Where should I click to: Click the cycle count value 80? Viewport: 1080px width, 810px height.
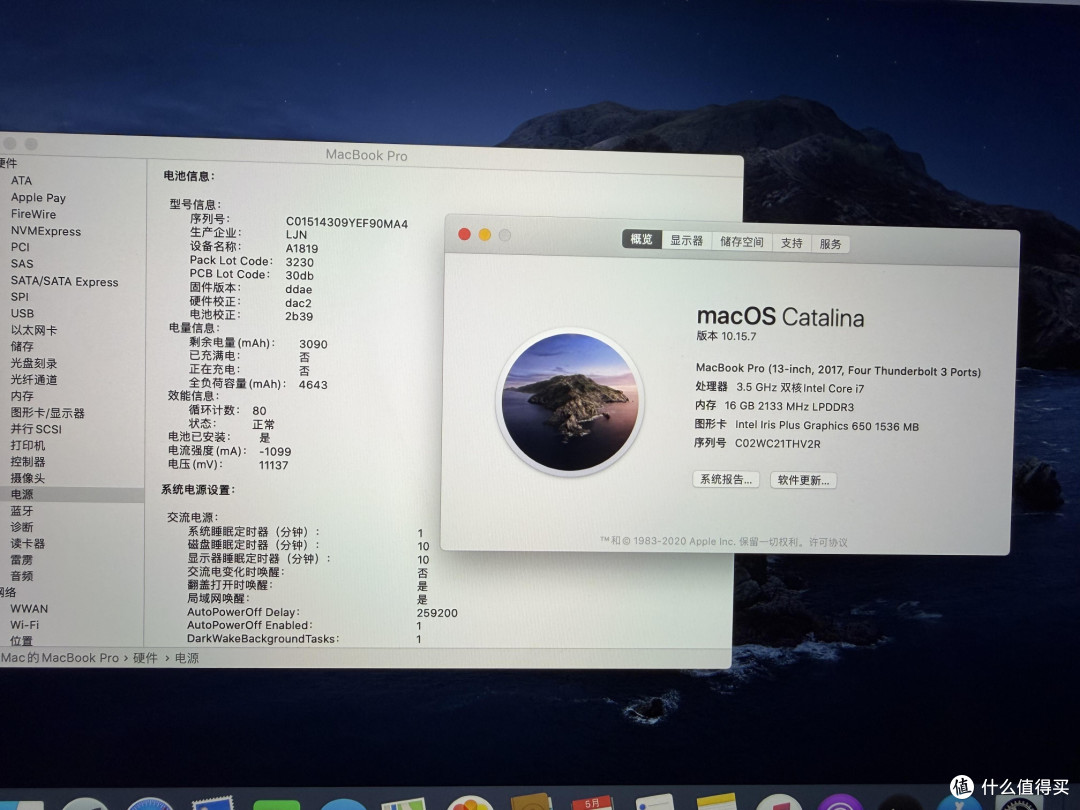pos(259,411)
